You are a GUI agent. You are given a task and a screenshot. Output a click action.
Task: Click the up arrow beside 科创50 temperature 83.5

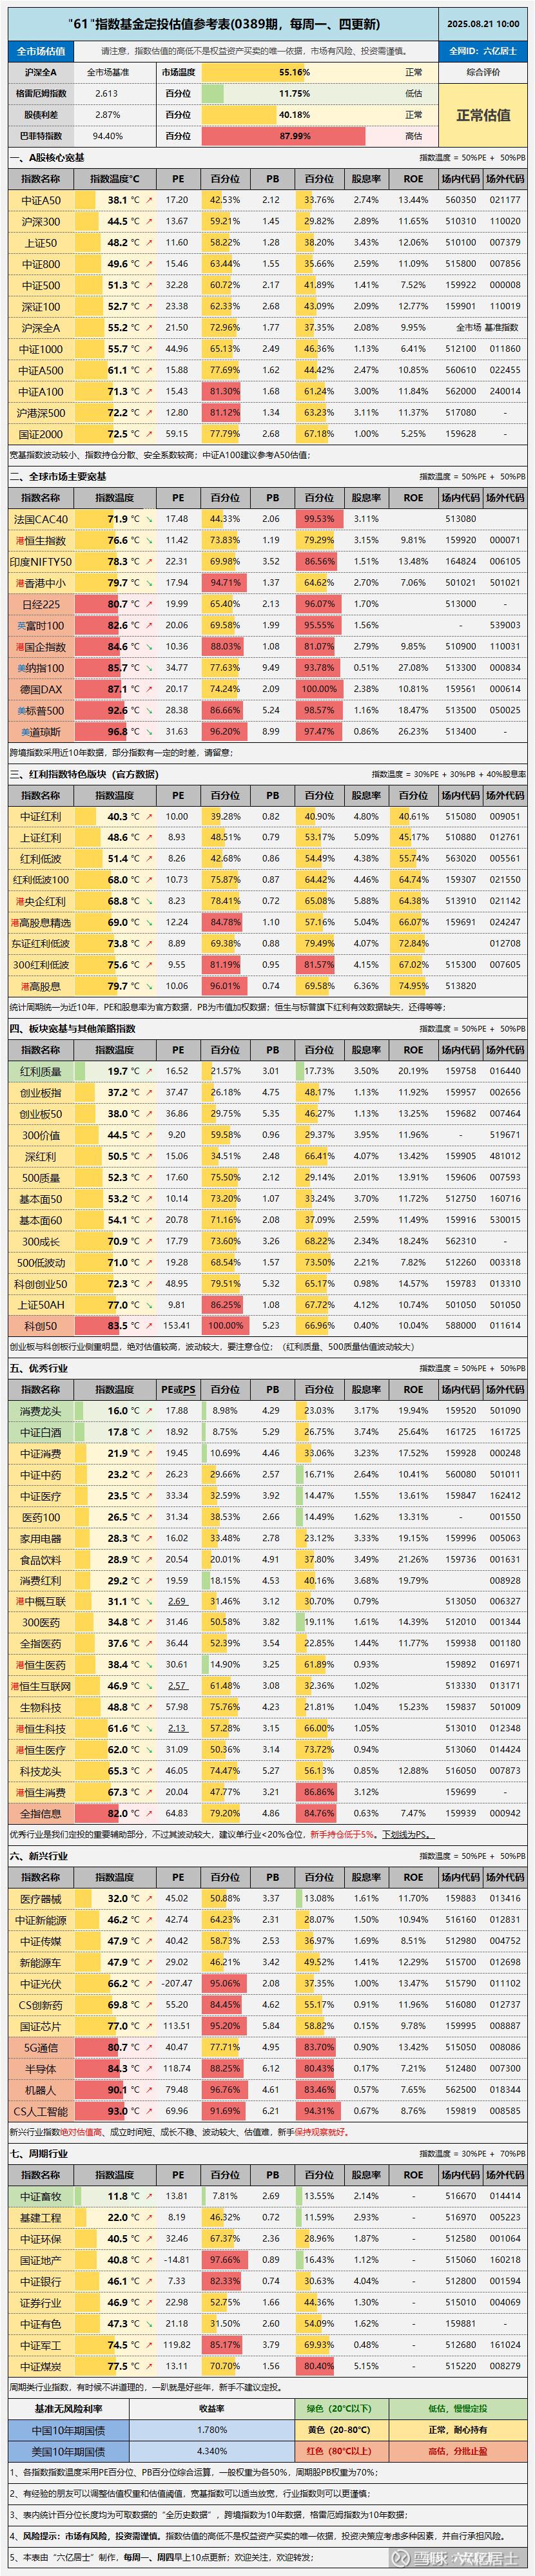(x=150, y=1326)
